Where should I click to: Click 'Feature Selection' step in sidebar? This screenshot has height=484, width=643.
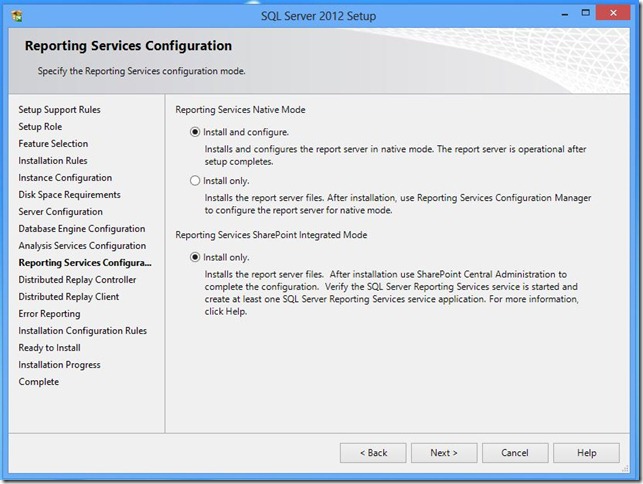53,144
